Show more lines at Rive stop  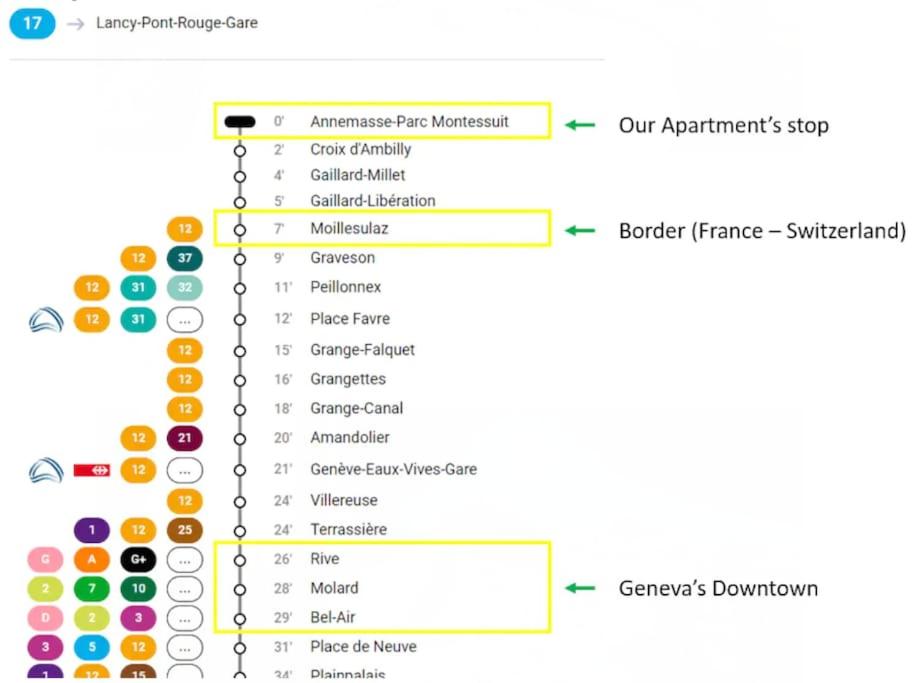click(x=185, y=560)
